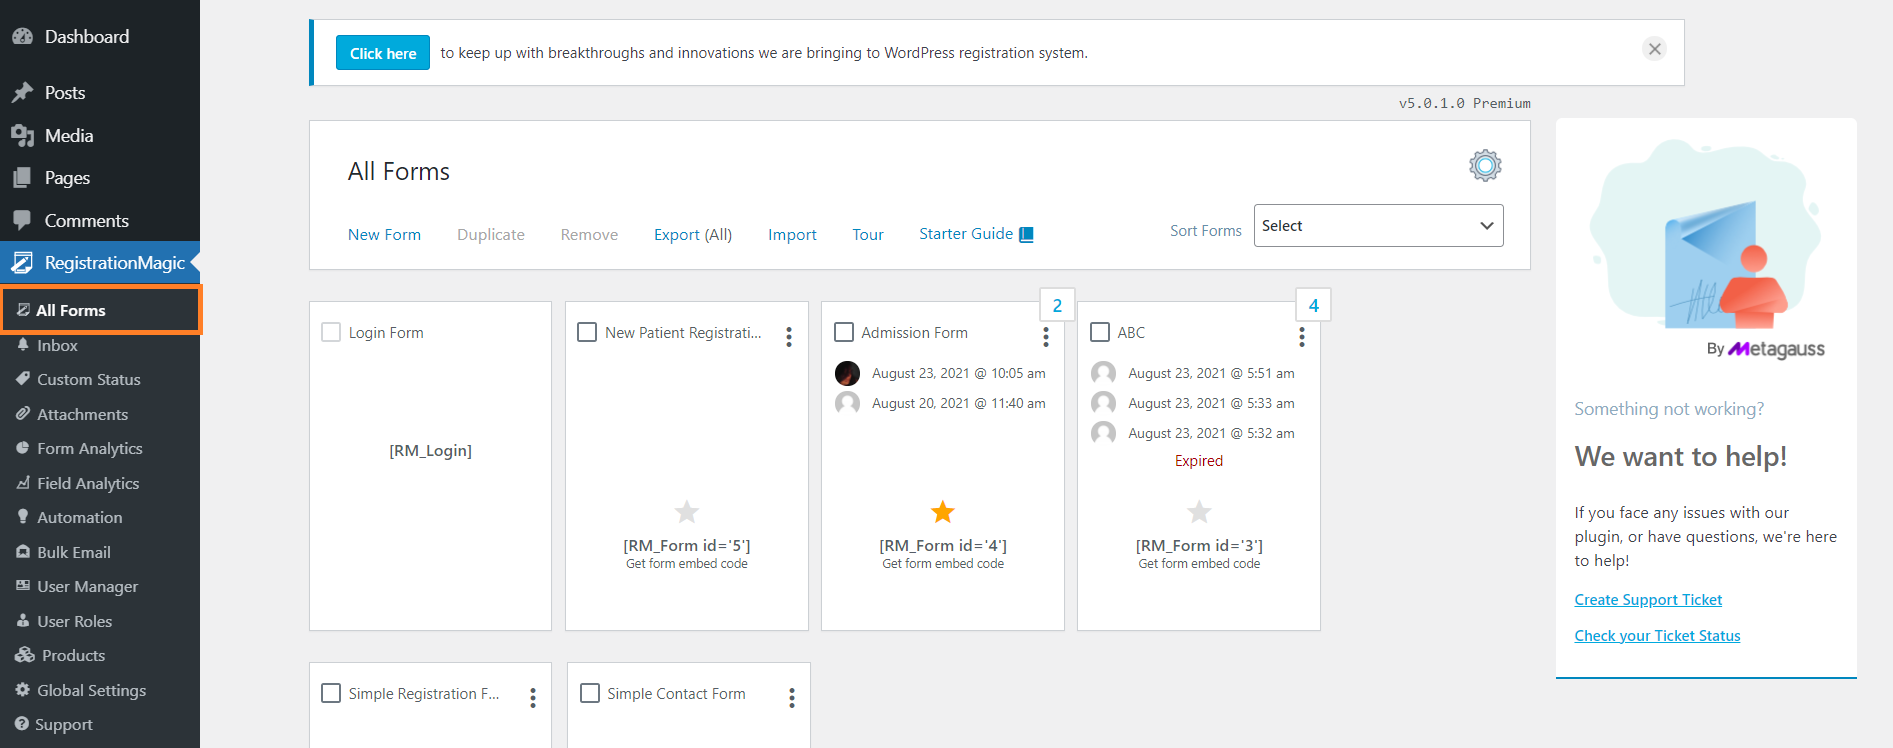1893x748 pixels.
Task: Check the Simple Contact Form checkbox
Action: (590, 693)
